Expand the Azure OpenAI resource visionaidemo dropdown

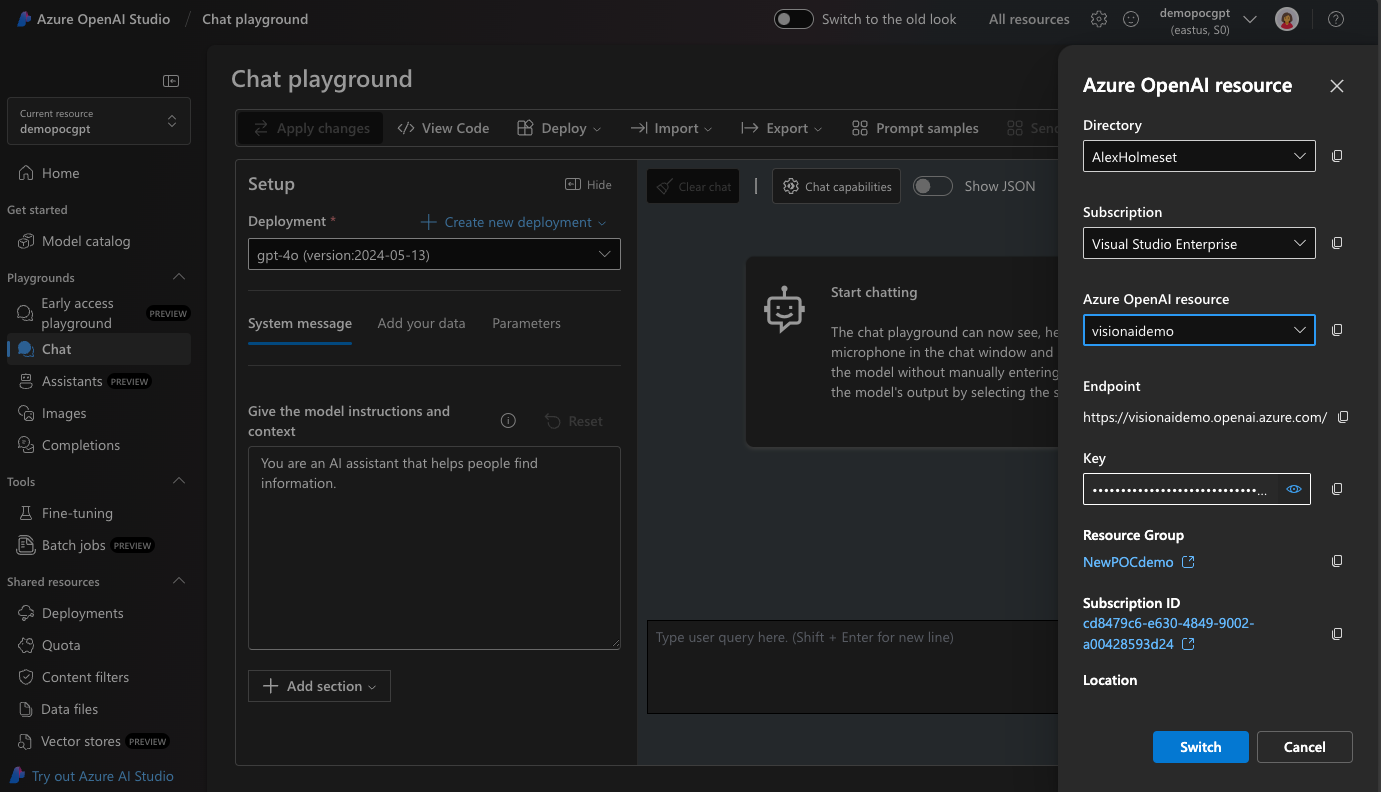click(x=1198, y=330)
